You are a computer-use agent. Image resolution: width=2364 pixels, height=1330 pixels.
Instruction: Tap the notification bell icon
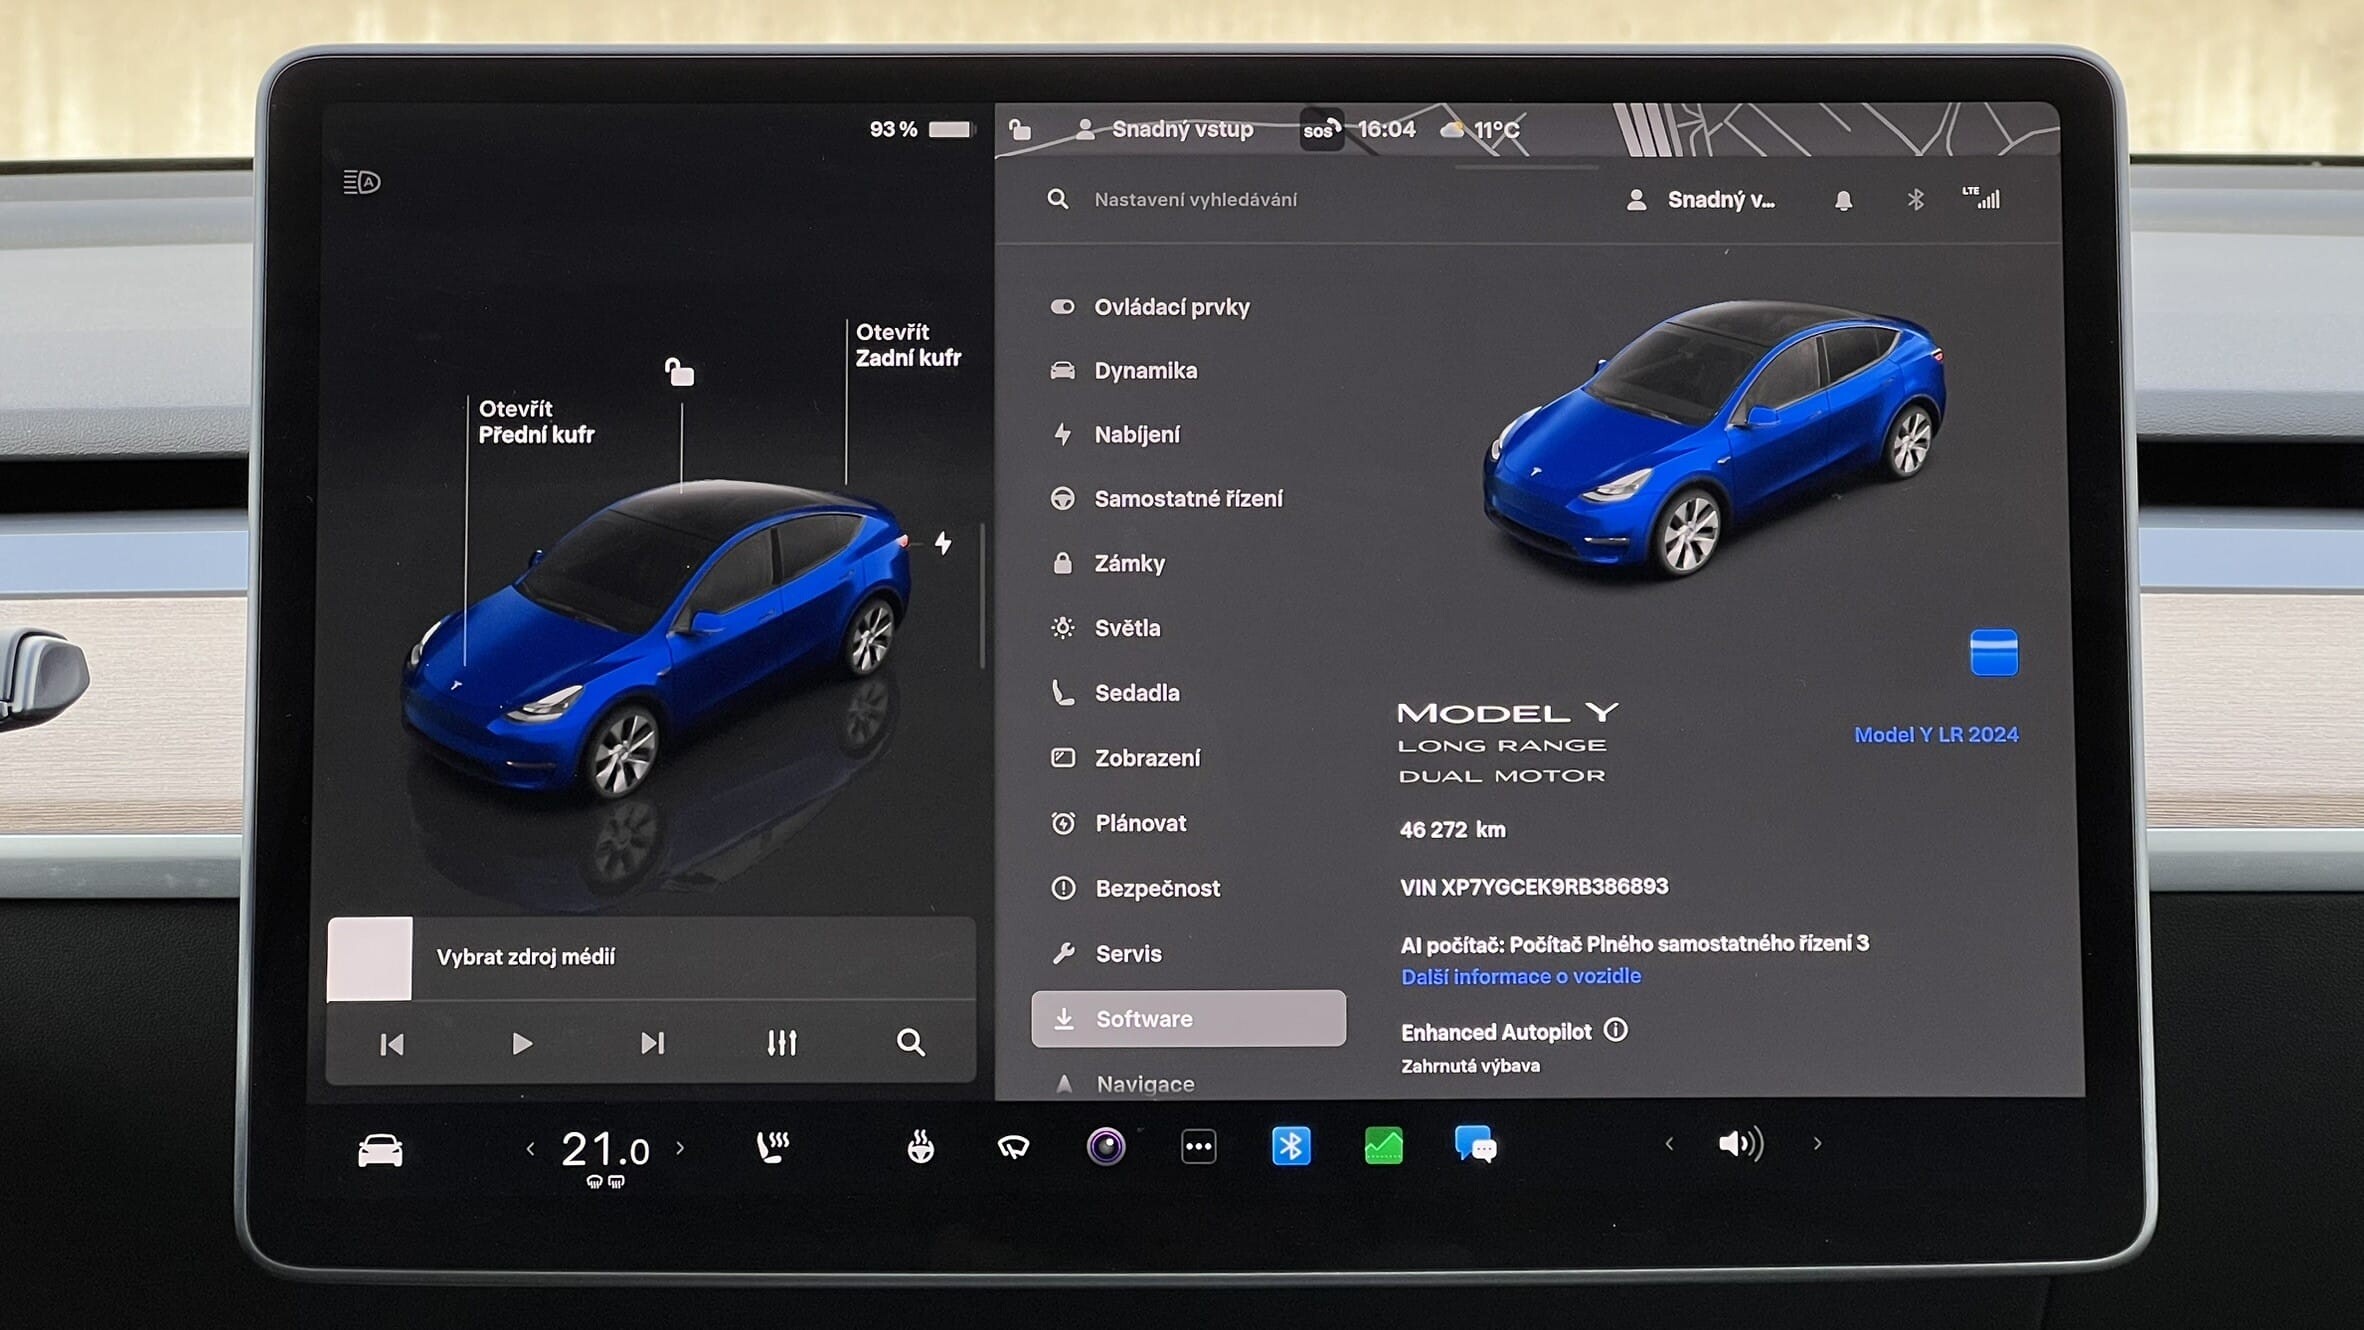1843,200
